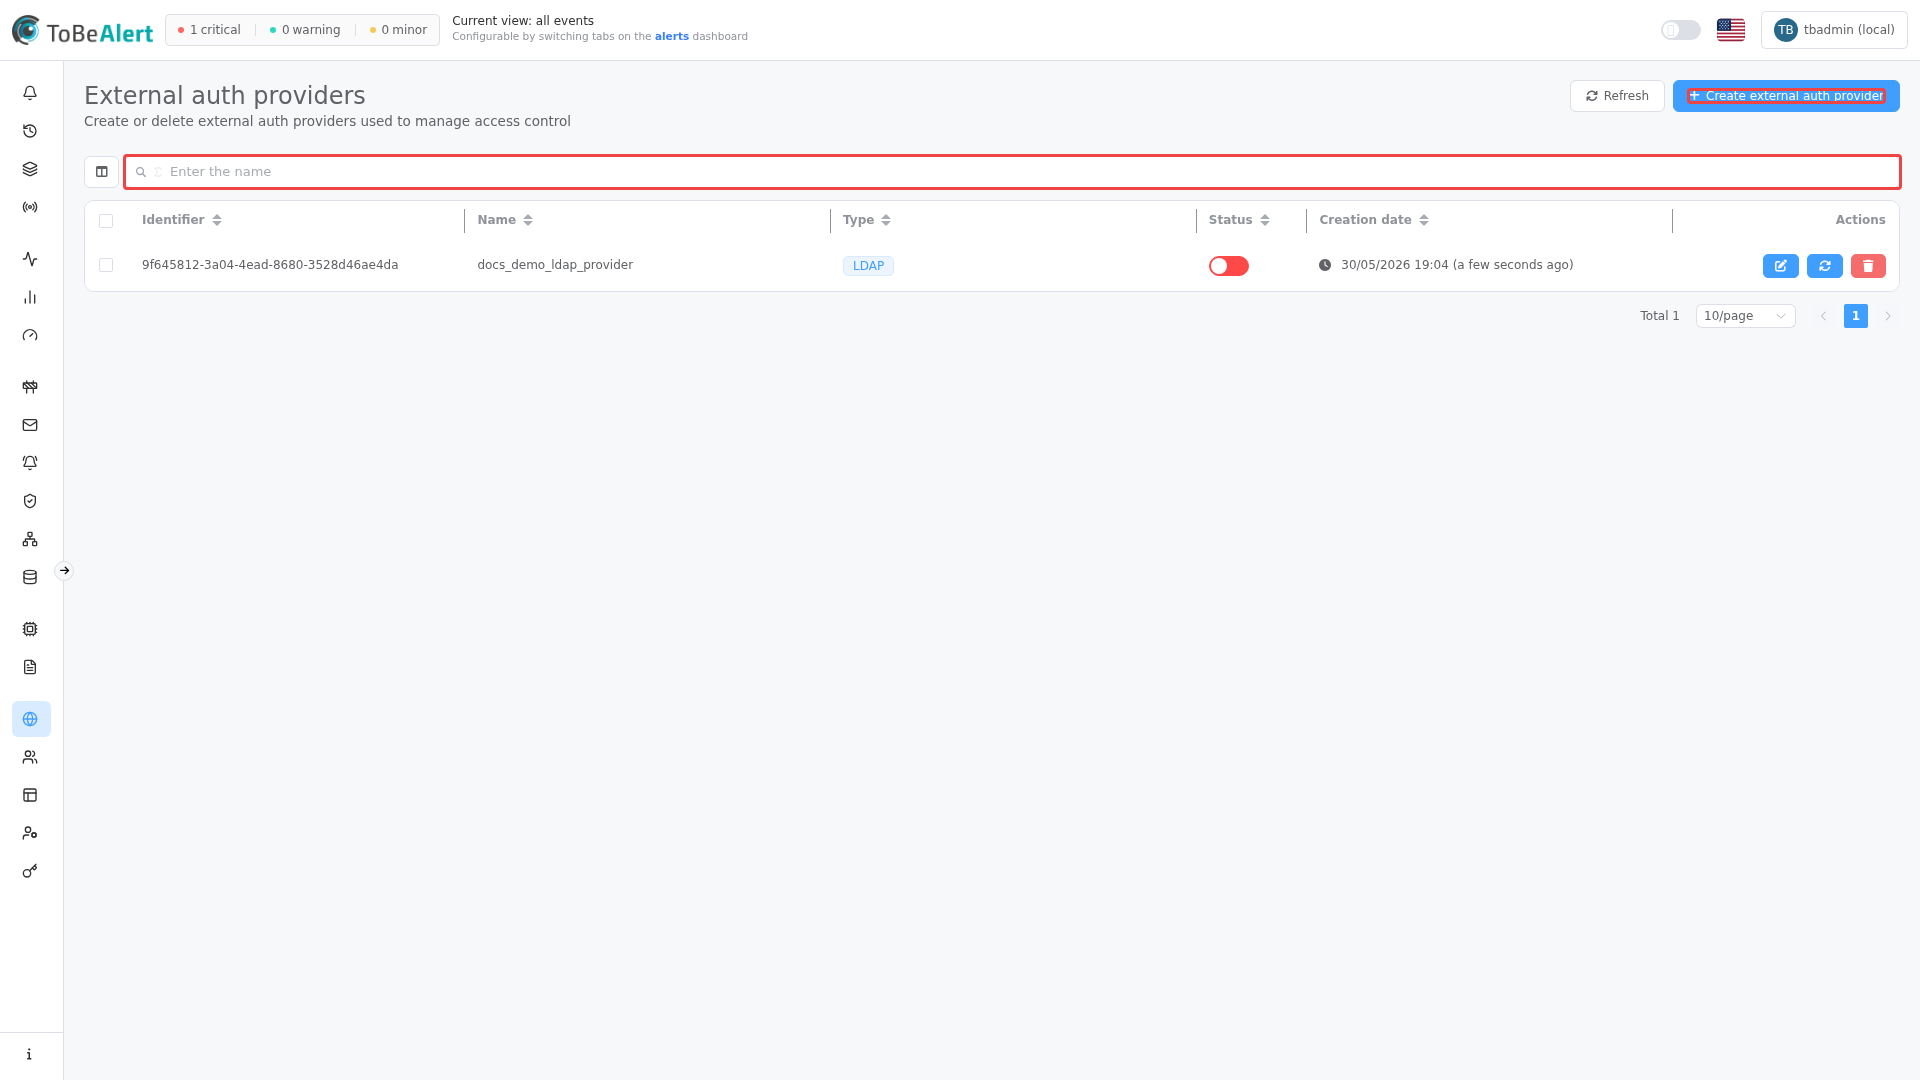This screenshot has height=1080, width=1920.
Task: Open the envelope mail icon in sidebar
Action: click(30, 425)
